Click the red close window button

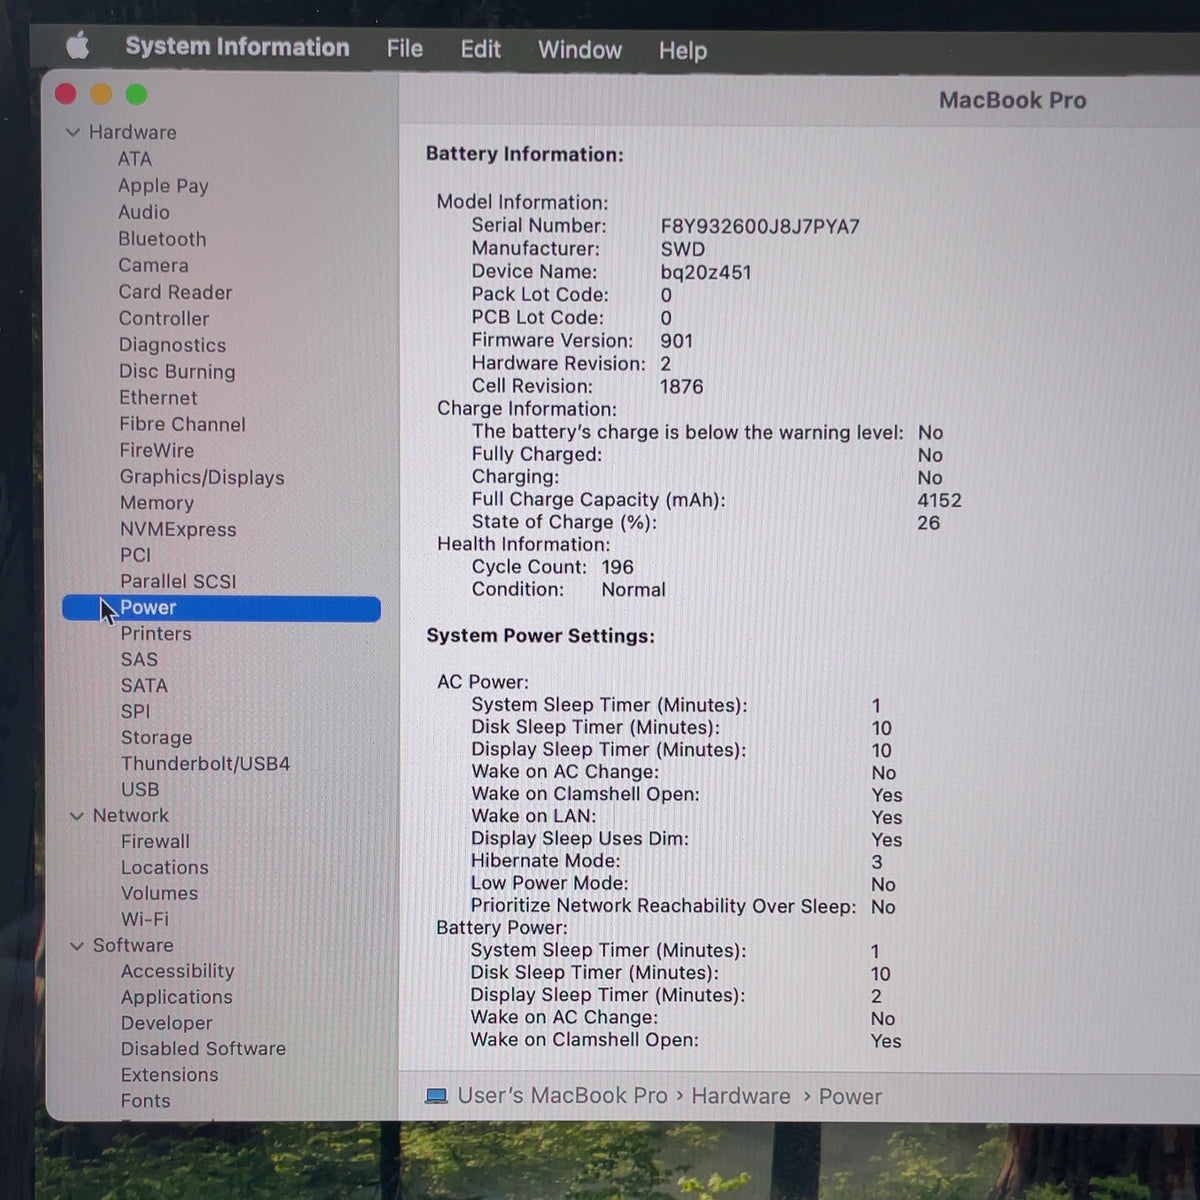[66, 94]
